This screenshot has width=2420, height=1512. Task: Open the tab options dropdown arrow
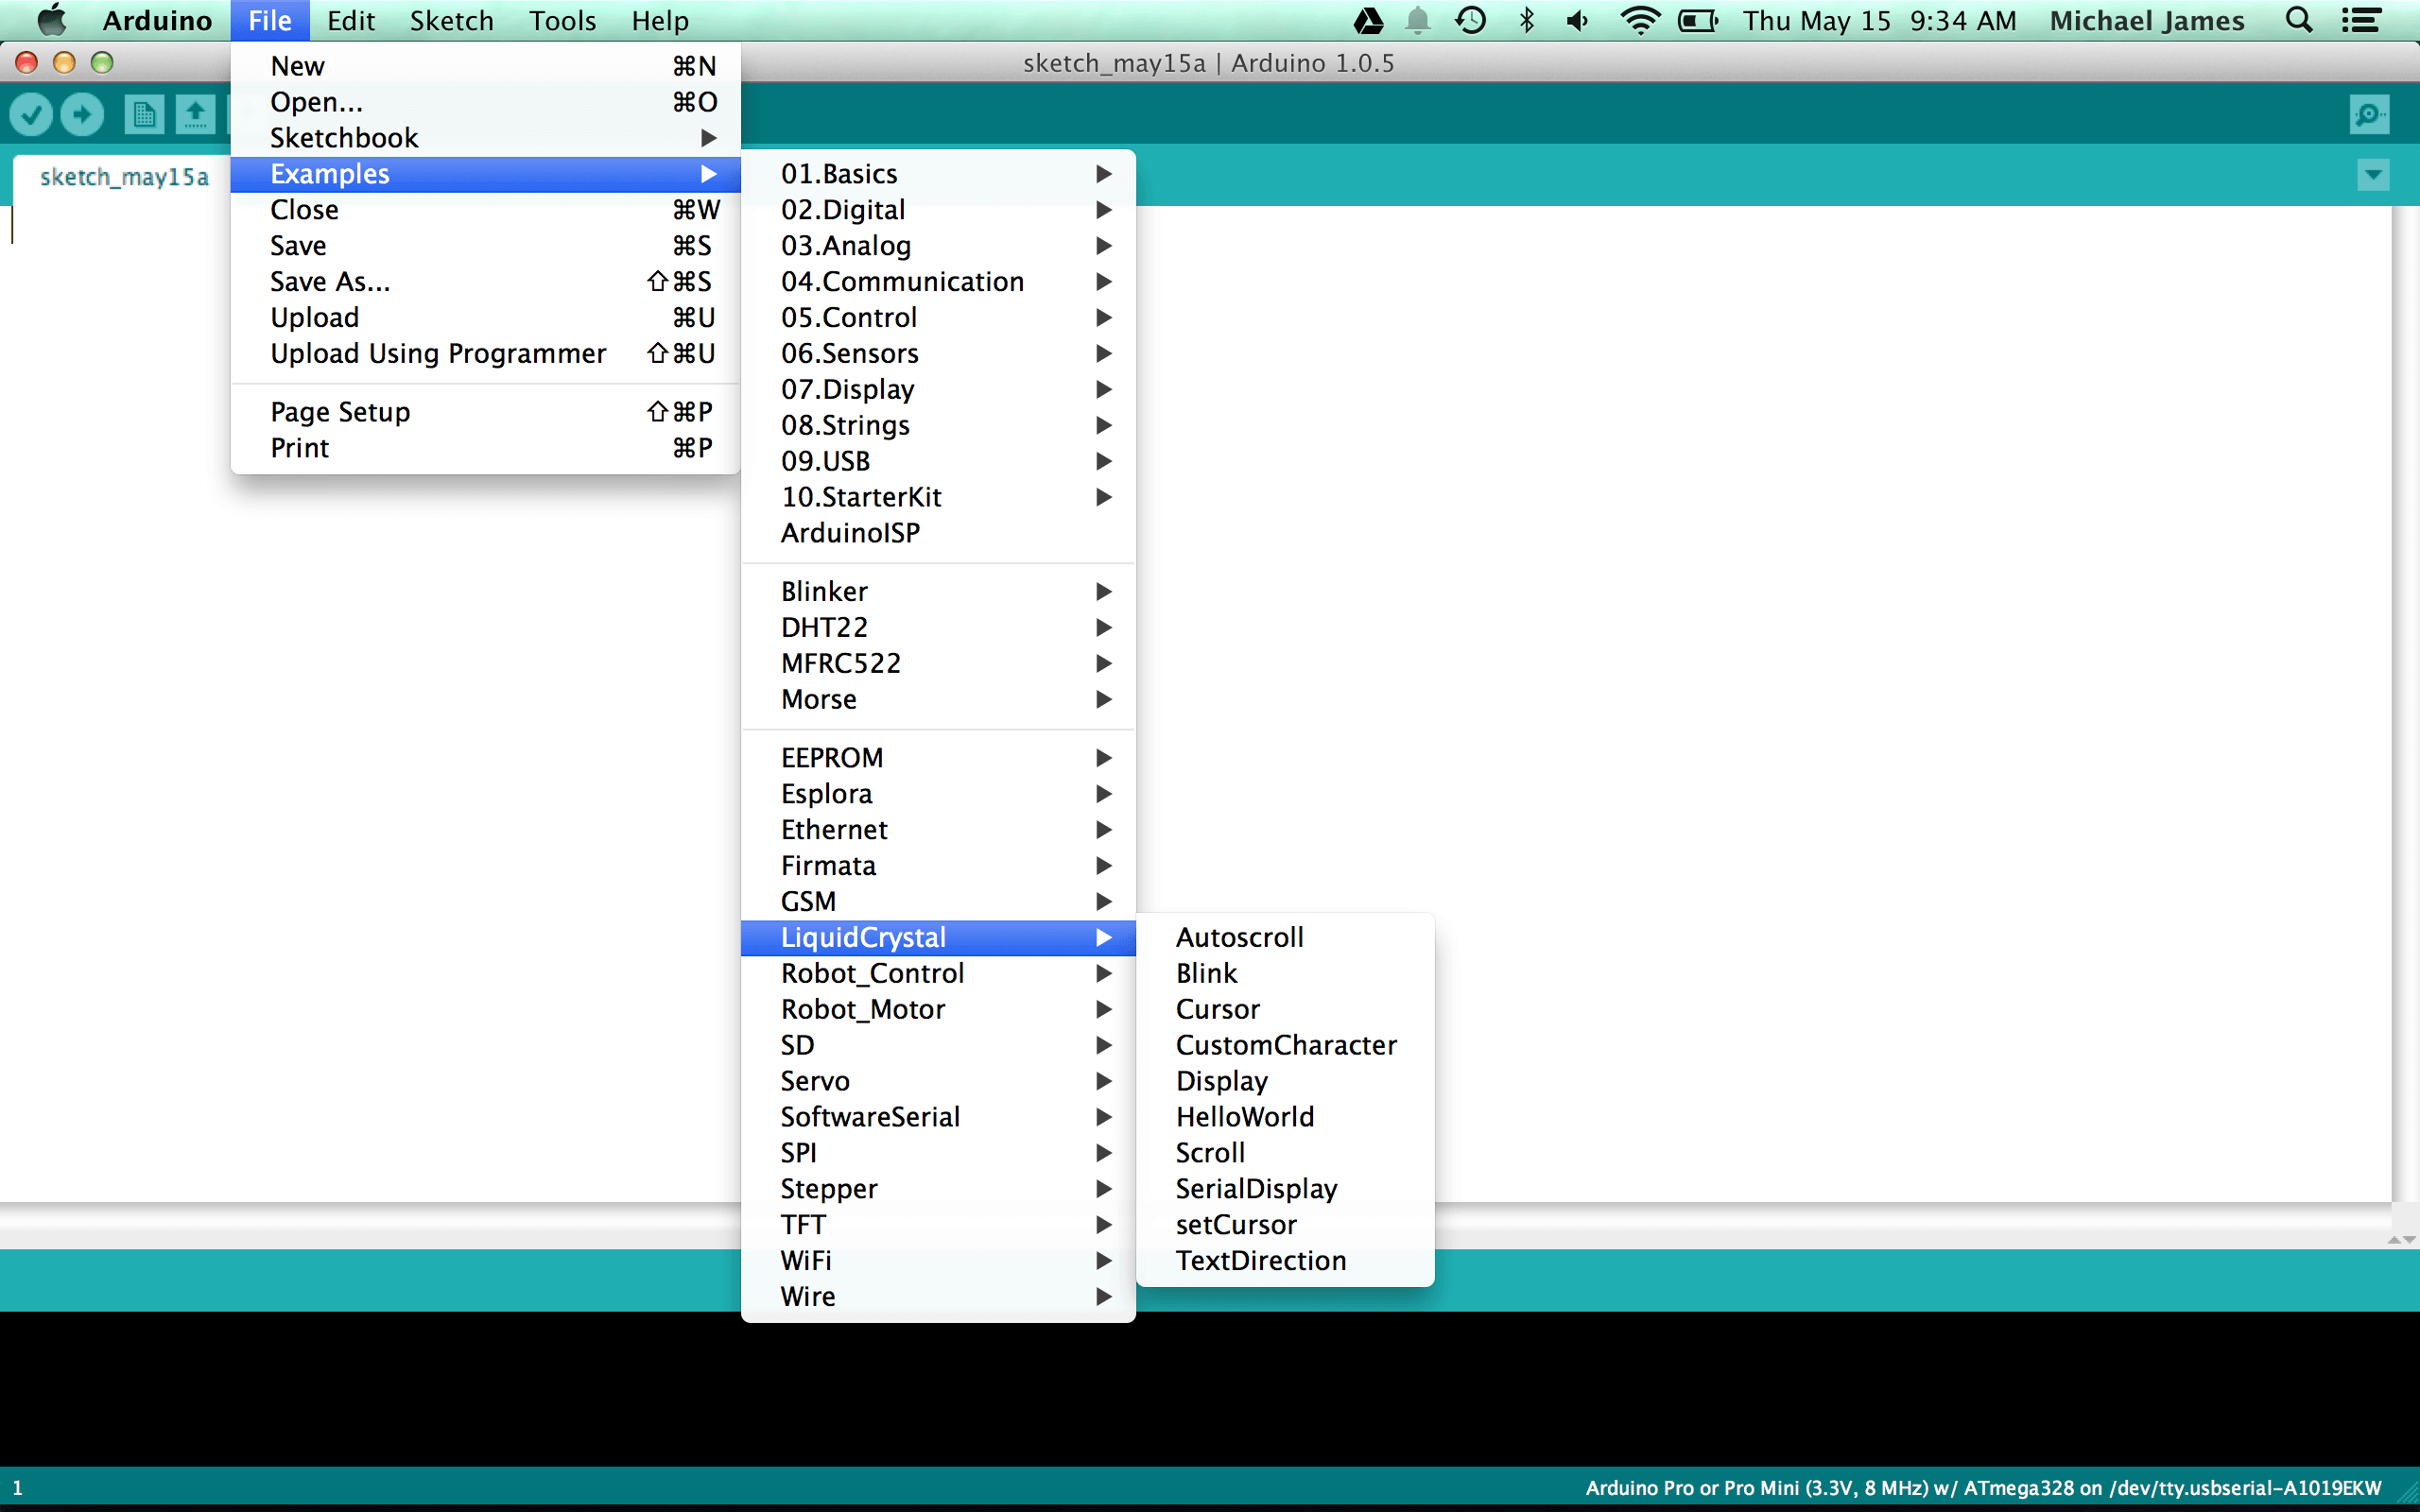point(2372,176)
